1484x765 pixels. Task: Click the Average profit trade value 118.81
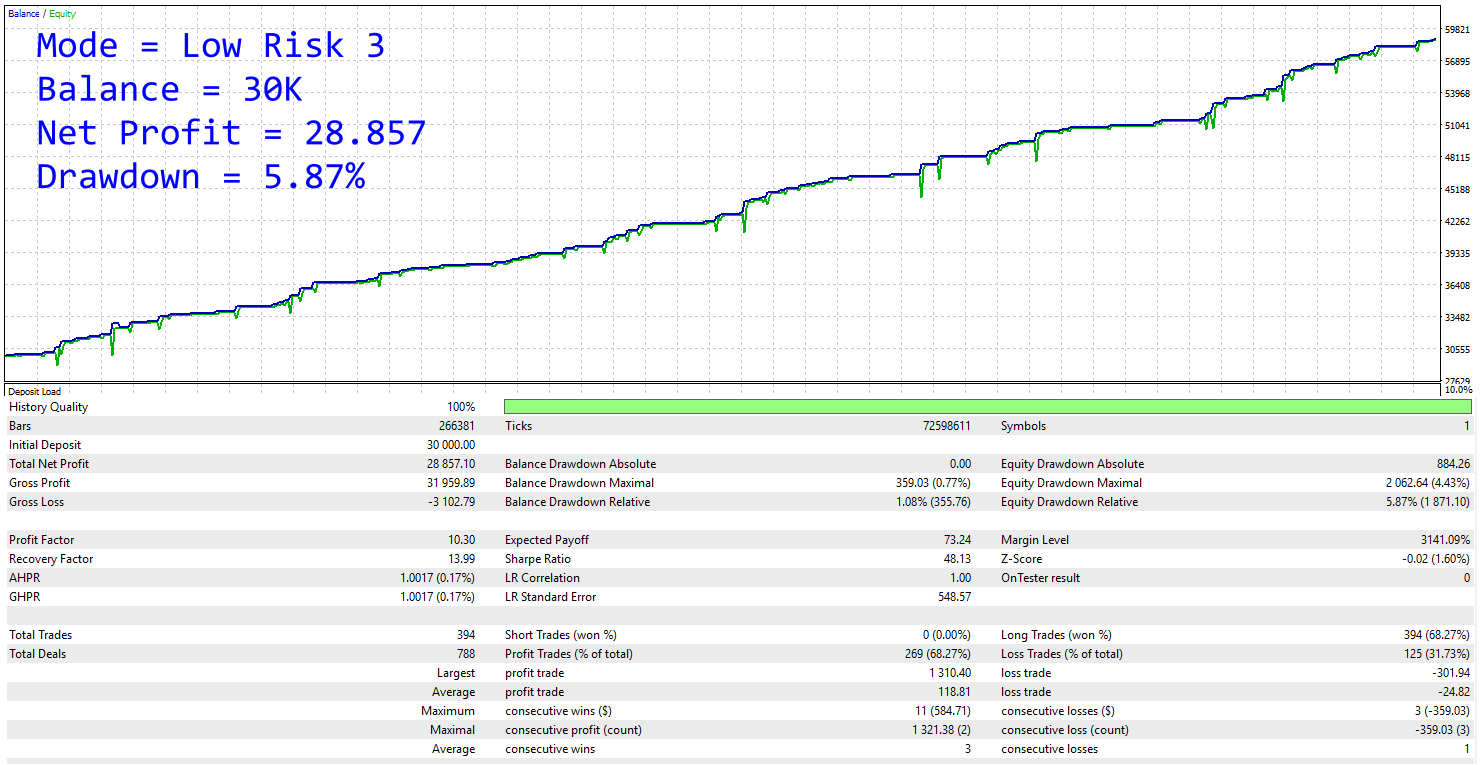954,692
